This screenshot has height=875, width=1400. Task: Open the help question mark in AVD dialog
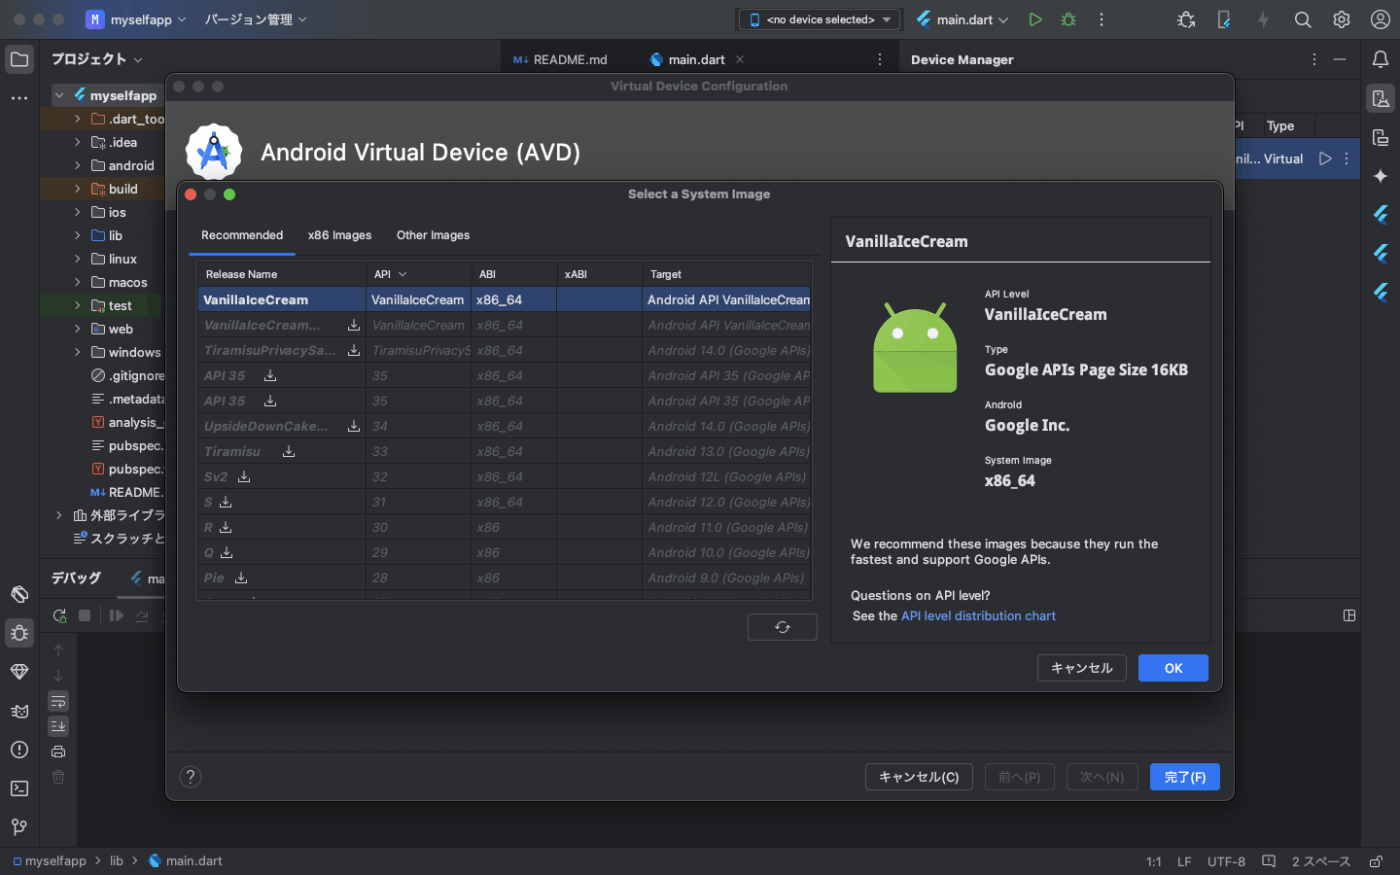click(x=191, y=776)
